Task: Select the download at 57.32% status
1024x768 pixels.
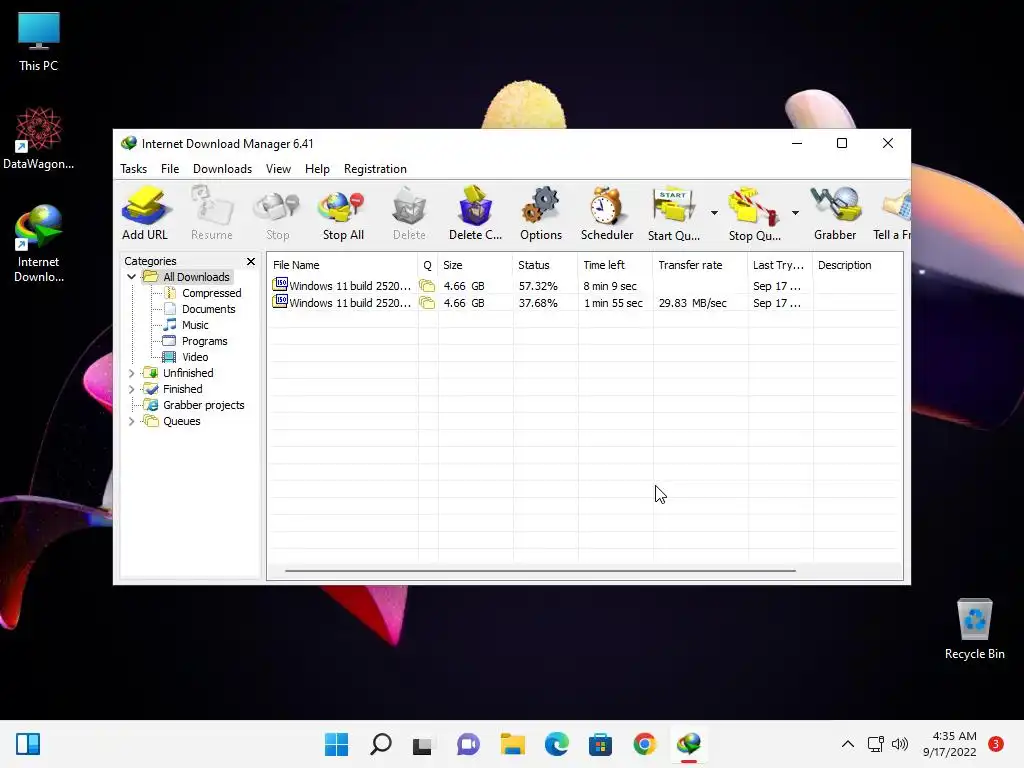Action: (x=584, y=286)
